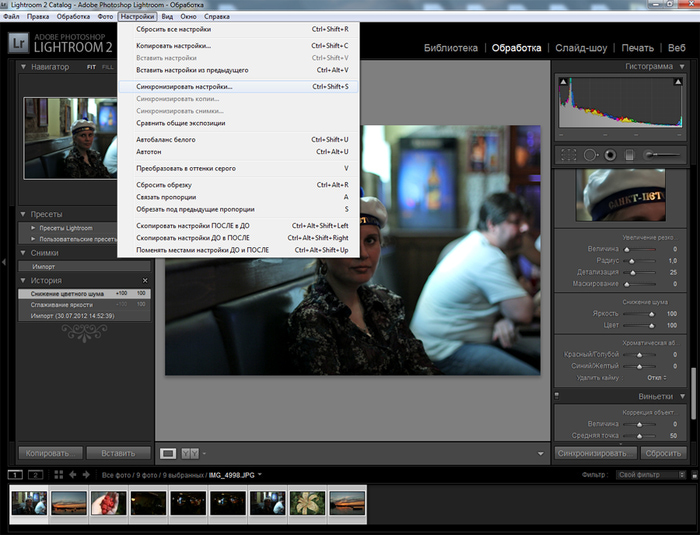The height and width of the screenshot is (535, 700).
Task: Click the Lr logo identity plate
Action: (18, 43)
